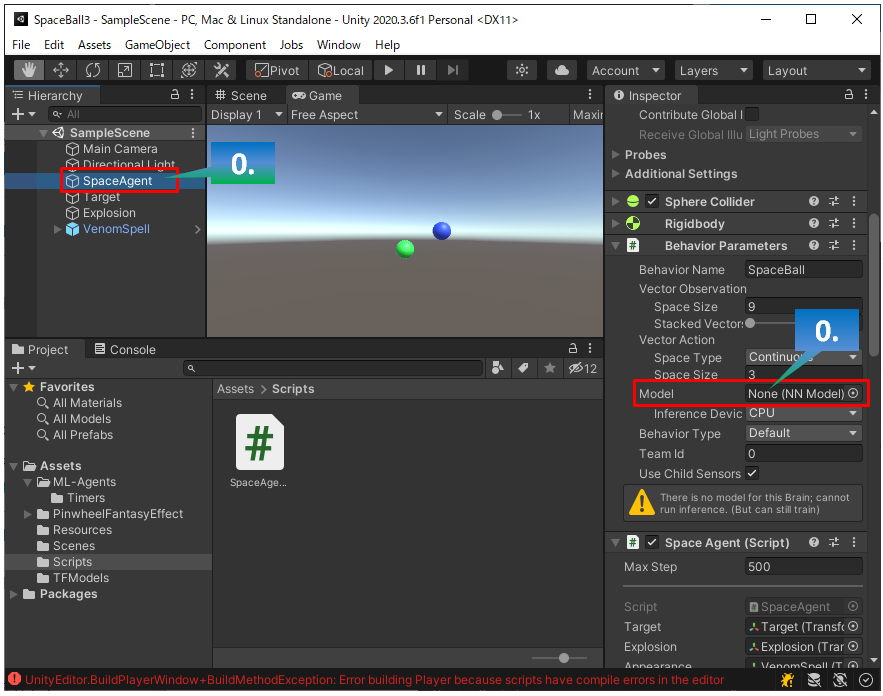Search by type in Project
Screen dimensions: 883x696
point(498,368)
